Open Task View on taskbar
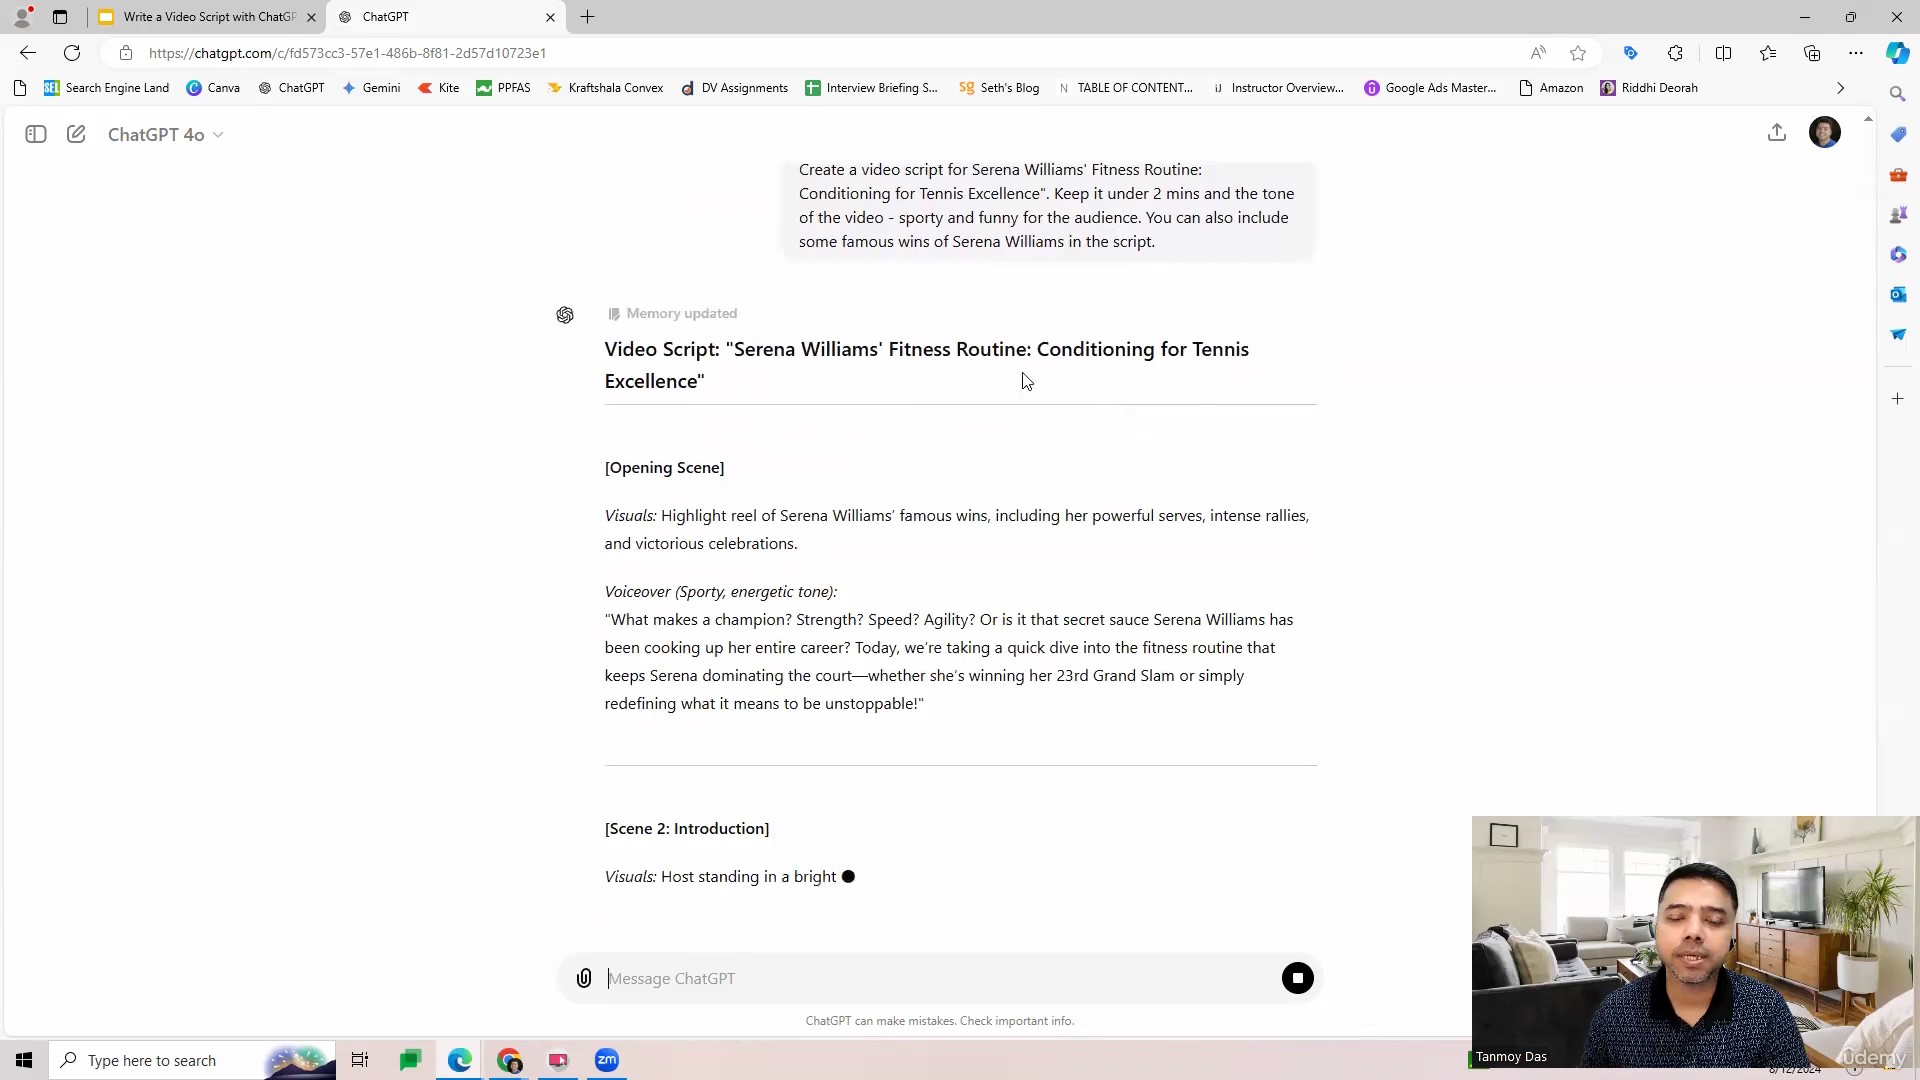 coord(360,1060)
